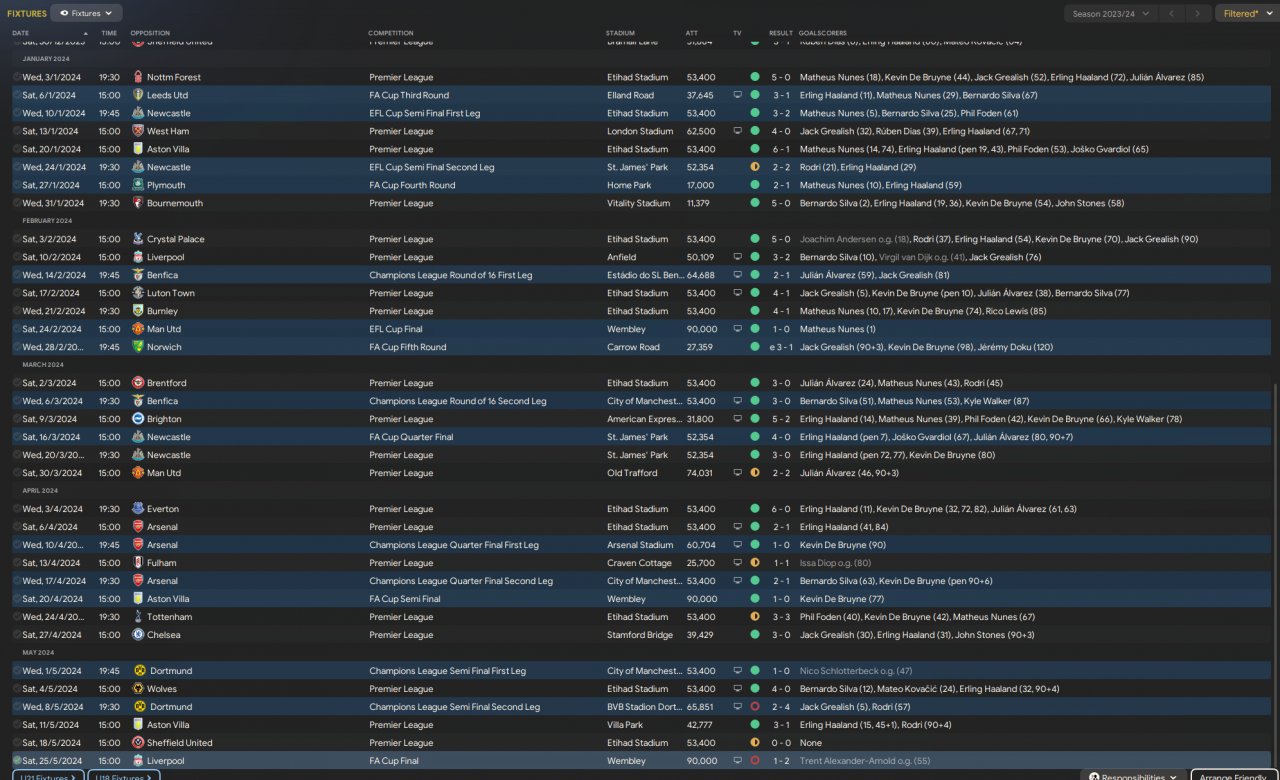
Task: Go to the previous season with the left arrow
Action: 1171,13
